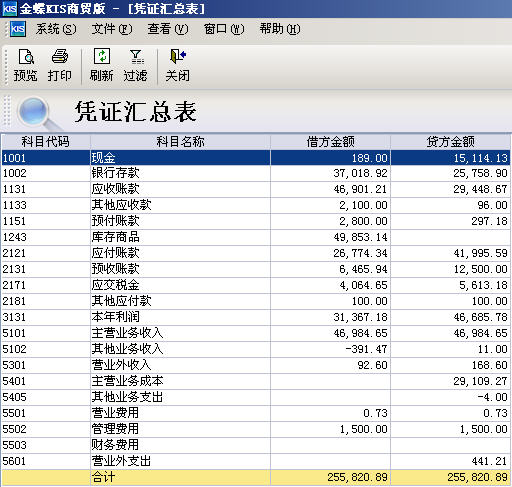The width and height of the screenshot is (512, 487).
Task: Click the 打印 print icon
Action: tap(60, 57)
